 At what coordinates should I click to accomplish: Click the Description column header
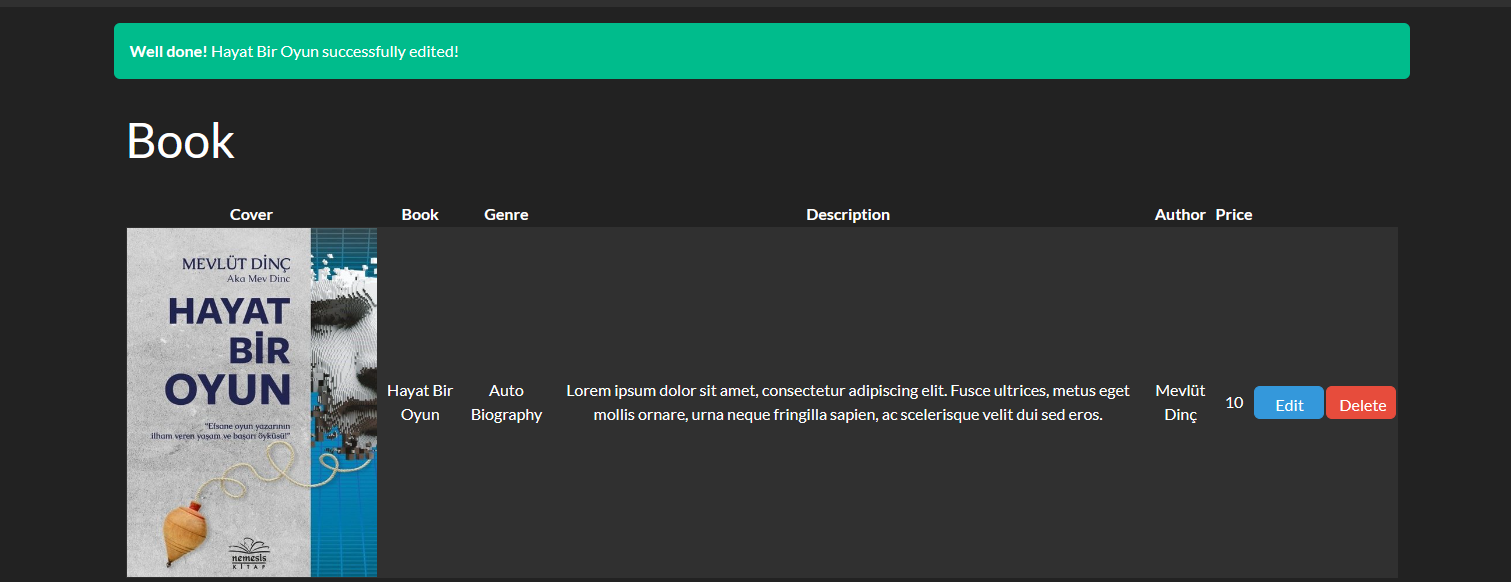(847, 214)
